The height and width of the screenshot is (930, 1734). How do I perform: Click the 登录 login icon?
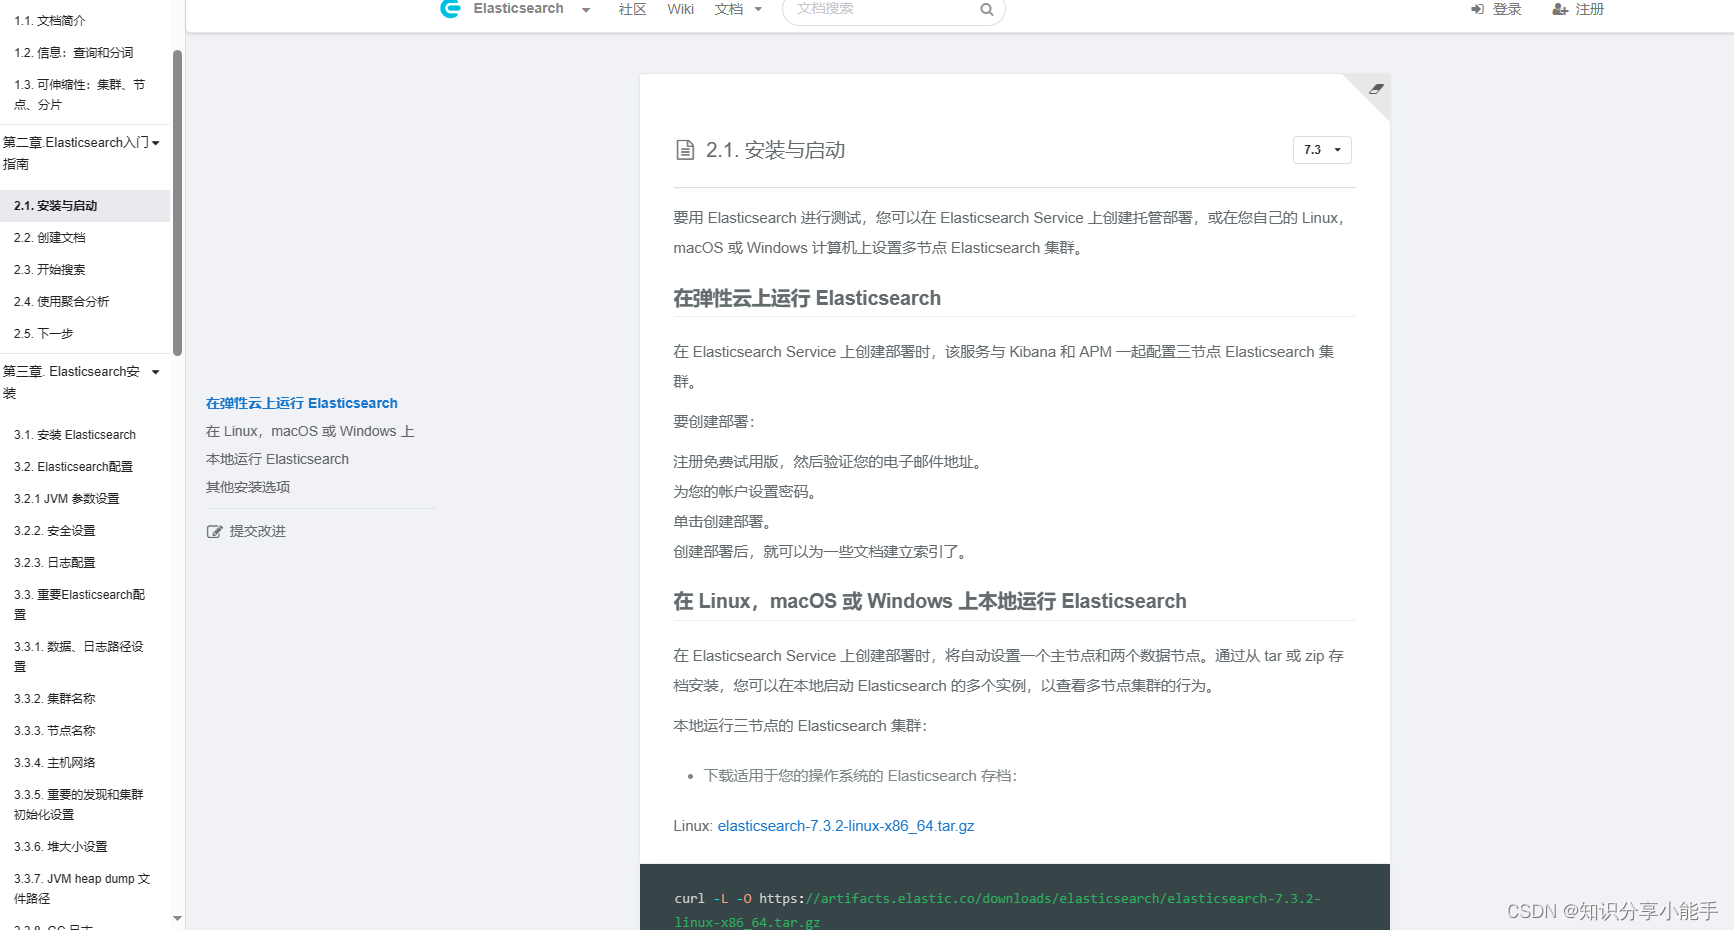click(1477, 9)
